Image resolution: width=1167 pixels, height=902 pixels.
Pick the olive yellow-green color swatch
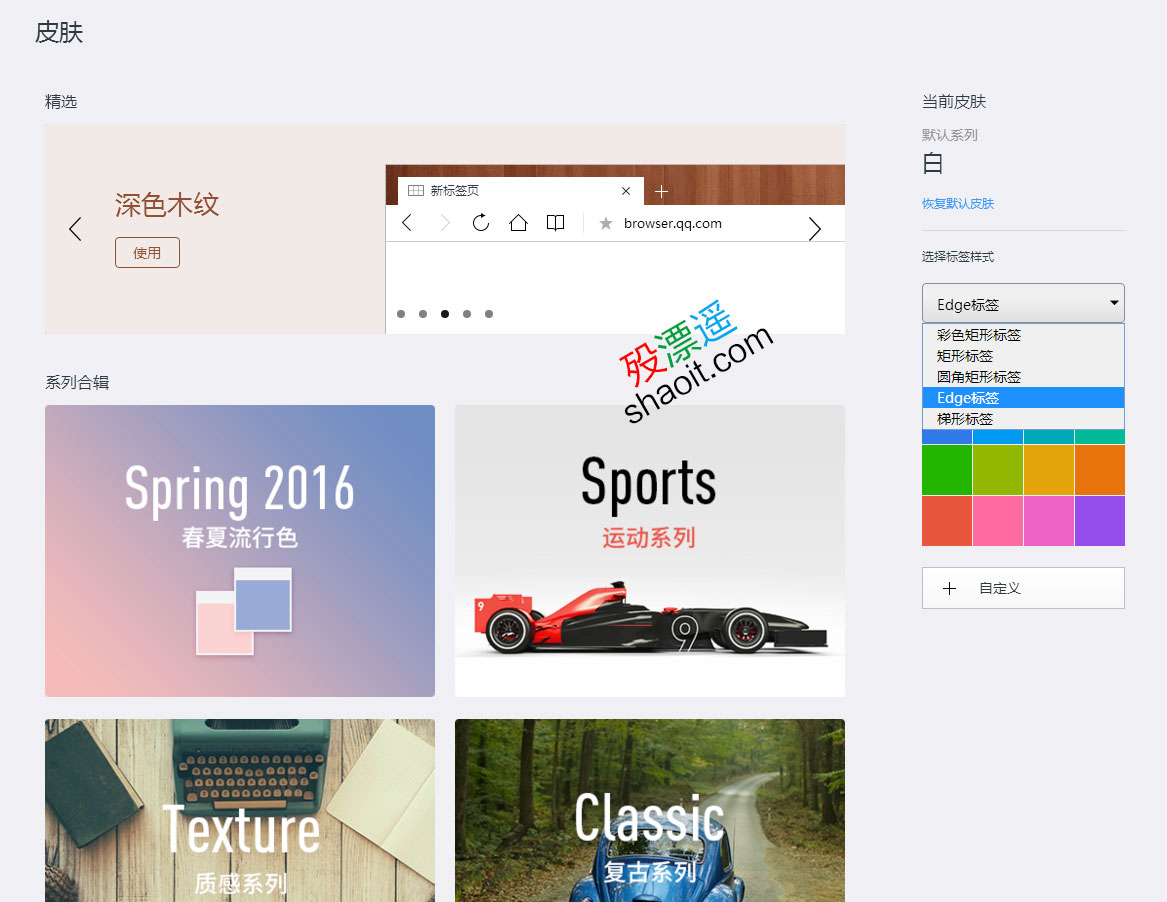tap(998, 470)
